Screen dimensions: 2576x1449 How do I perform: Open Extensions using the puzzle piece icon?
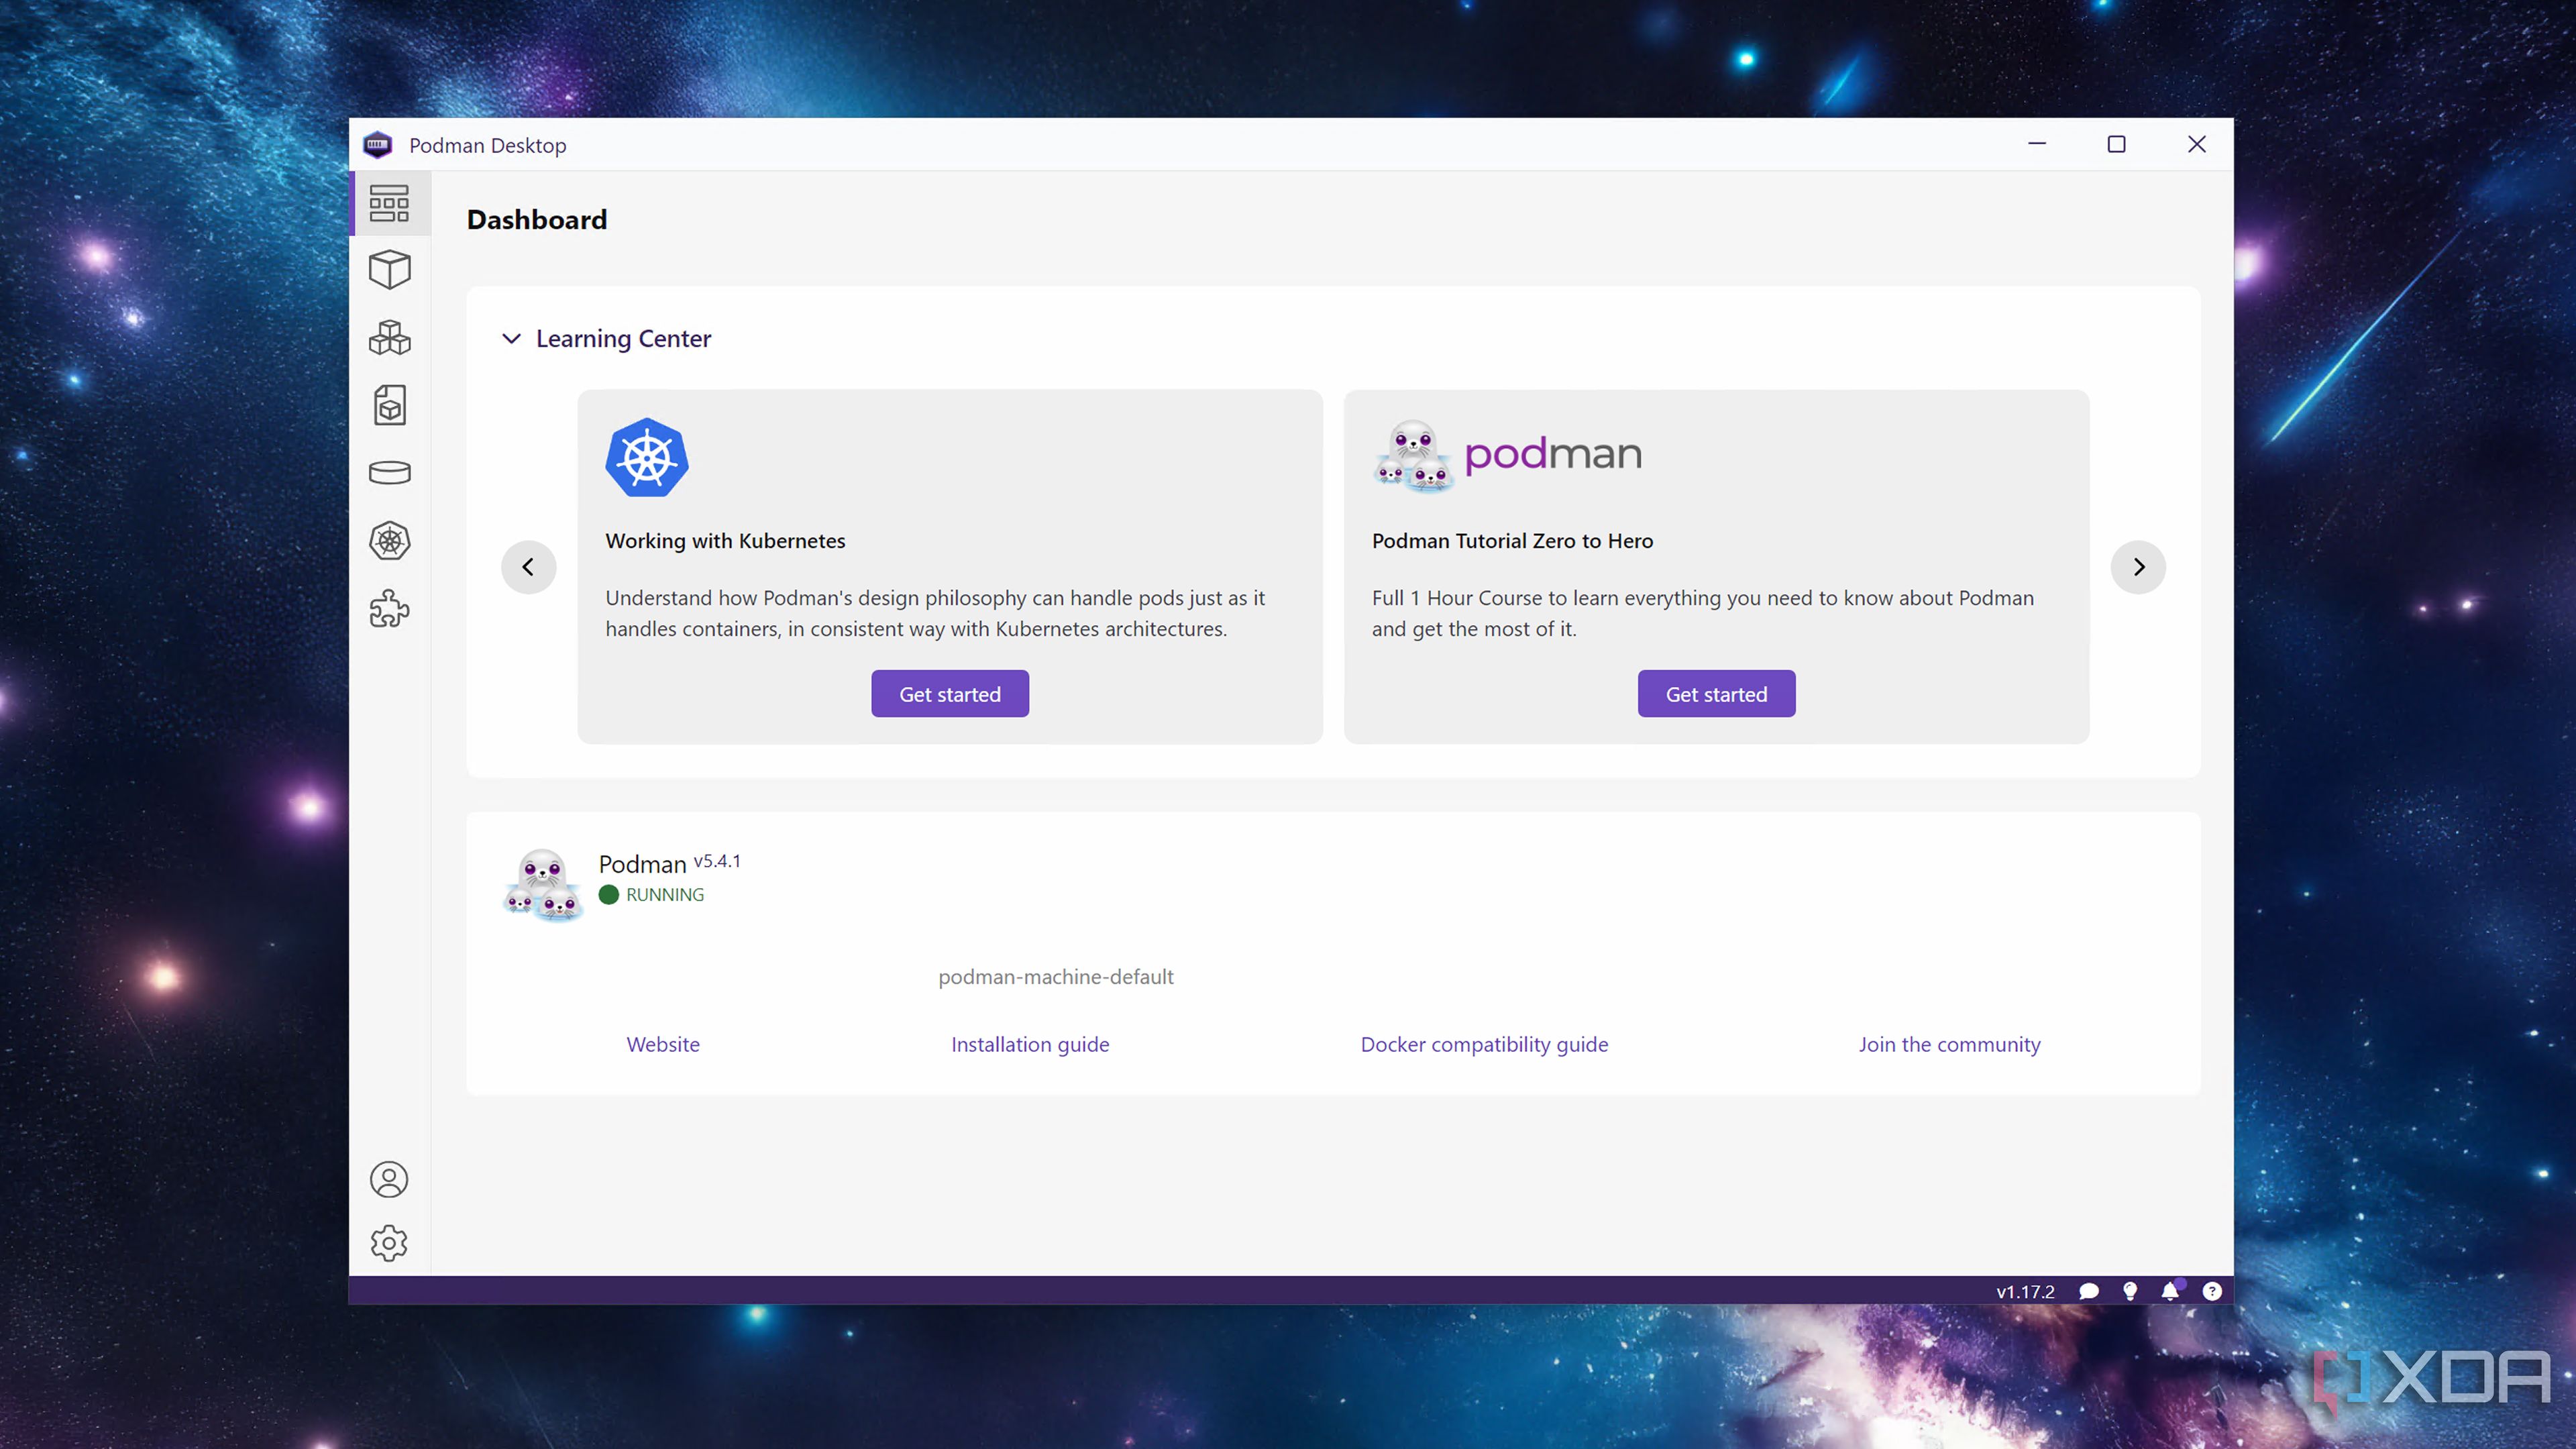pos(390,609)
